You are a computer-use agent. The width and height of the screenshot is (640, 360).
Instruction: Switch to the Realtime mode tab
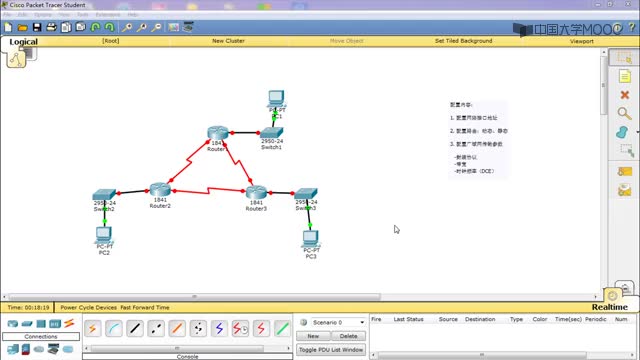click(610, 307)
